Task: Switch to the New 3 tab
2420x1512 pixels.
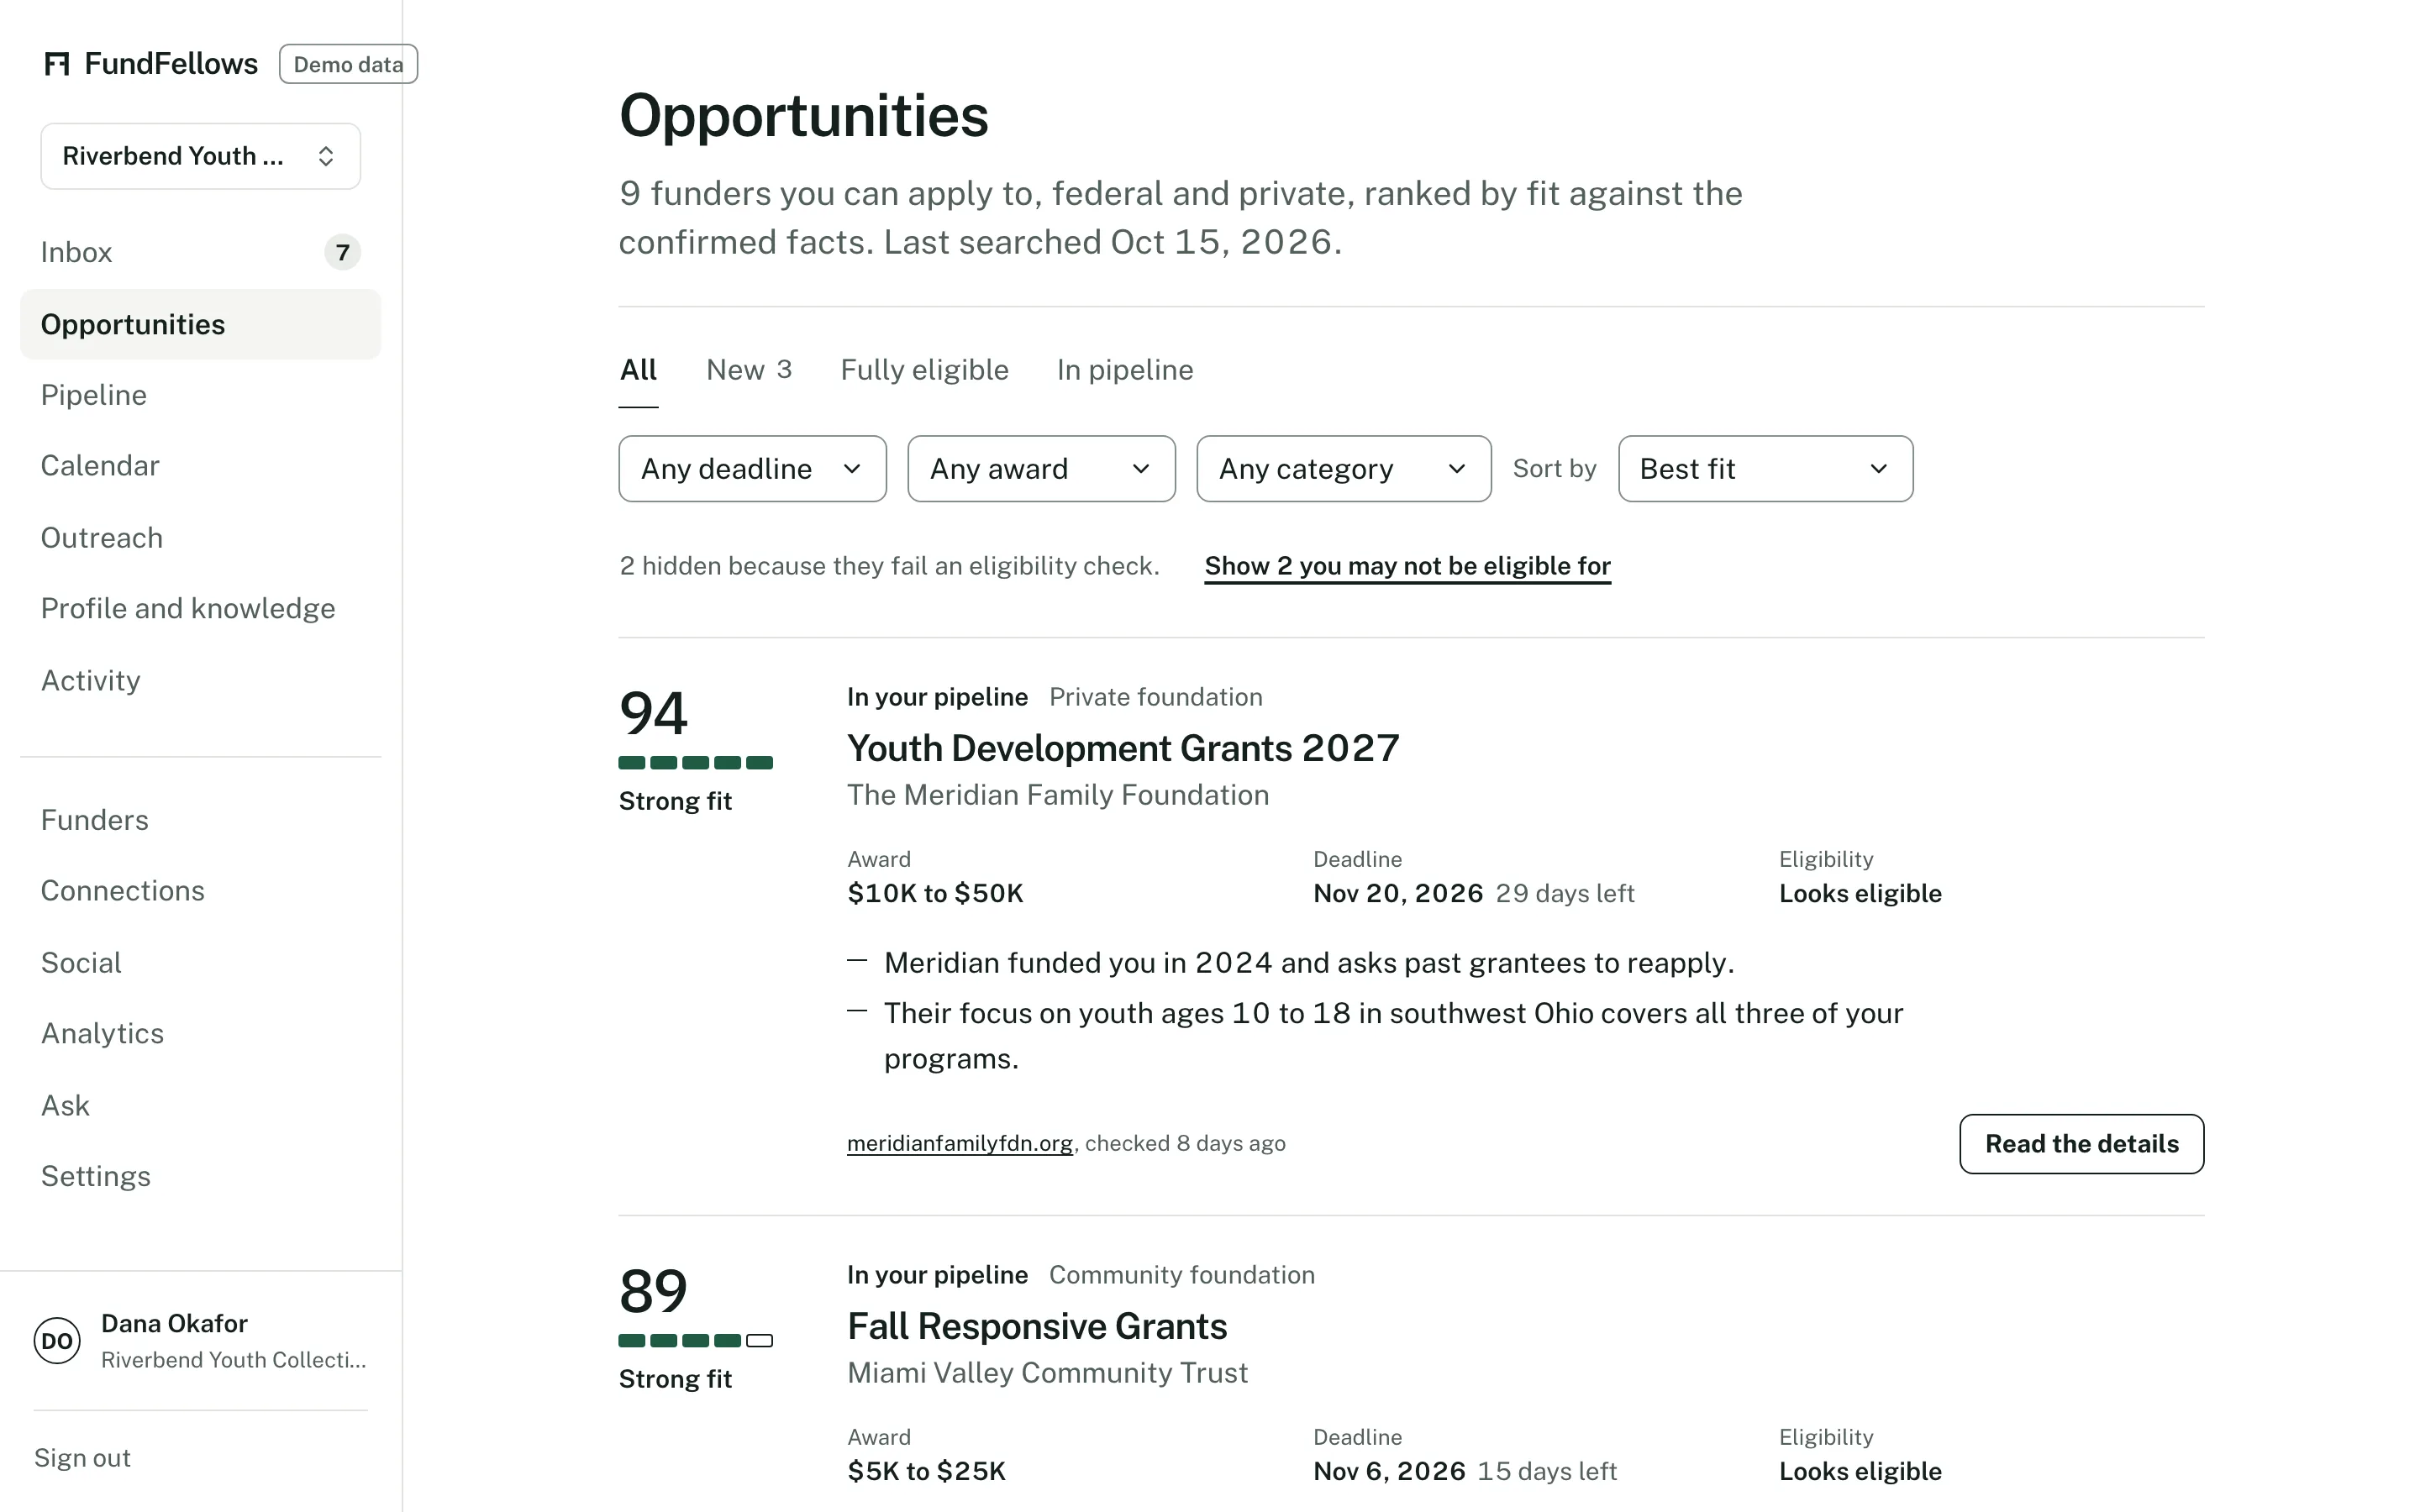Action: coord(749,370)
